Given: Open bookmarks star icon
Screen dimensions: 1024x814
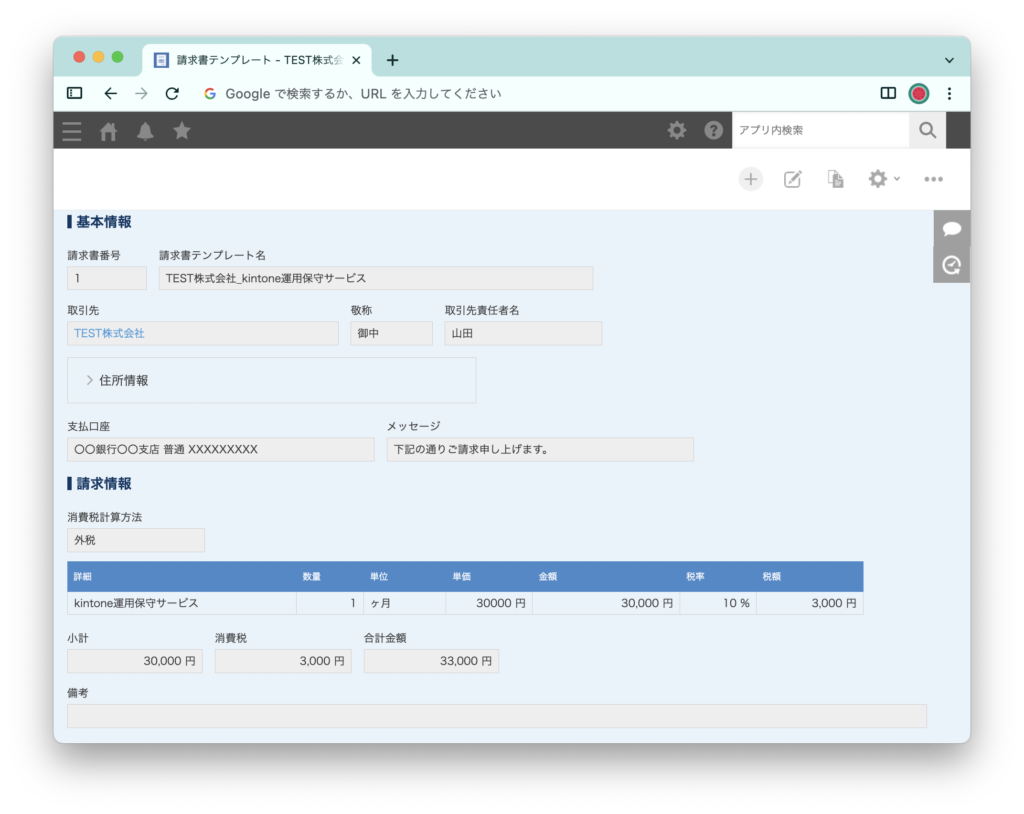Looking at the screenshot, I should [182, 131].
